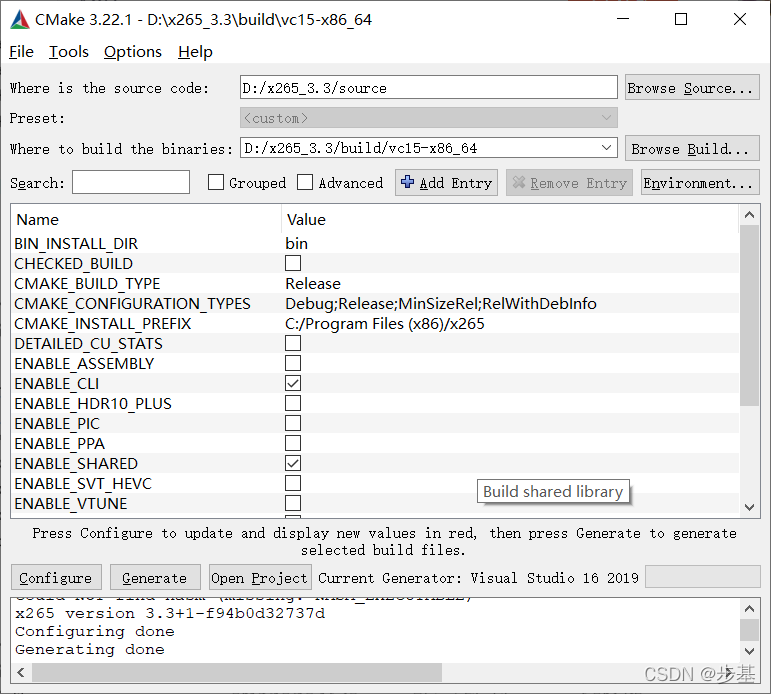771x694 pixels.
Task: Click the 'Generating done' log line
Action: [90, 650]
